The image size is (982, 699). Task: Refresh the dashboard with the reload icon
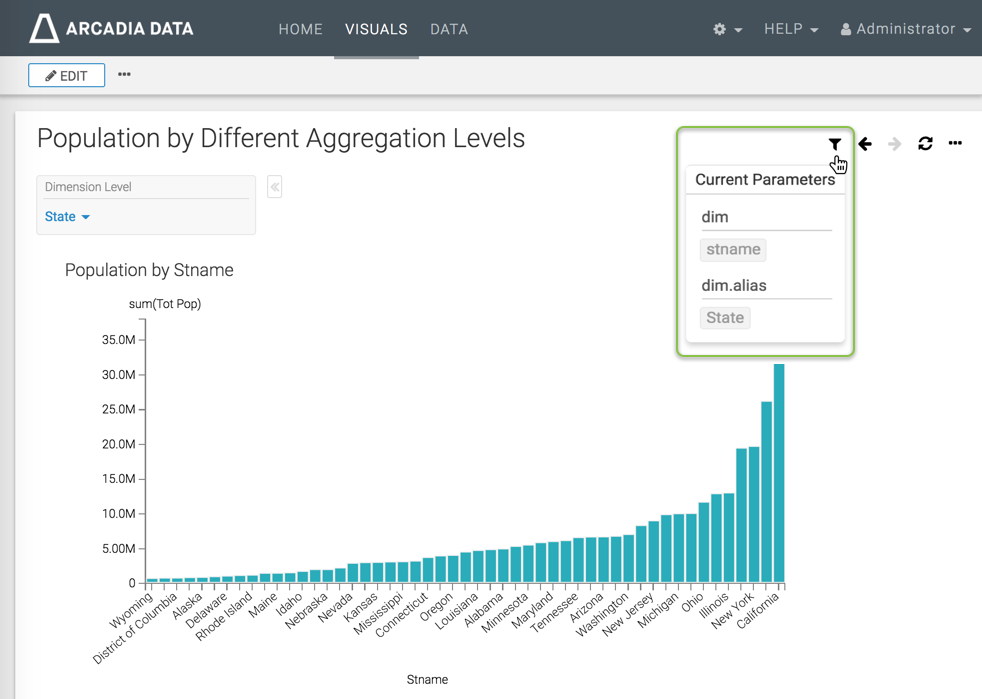click(x=925, y=144)
